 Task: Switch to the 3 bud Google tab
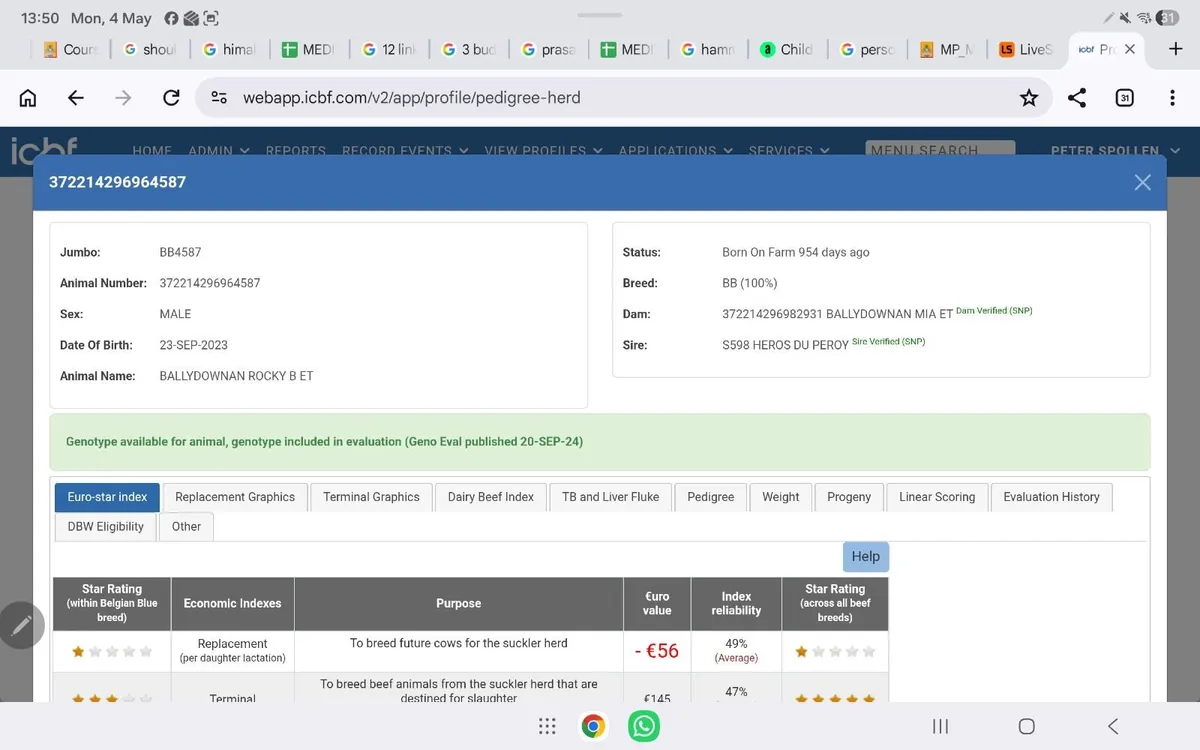(x=468, y=49)
